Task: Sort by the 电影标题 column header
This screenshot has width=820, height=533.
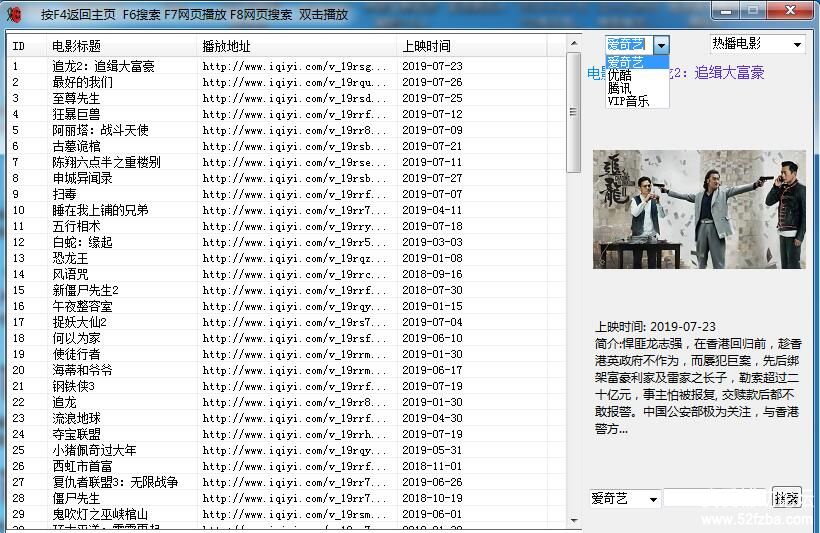Action: click(121, 46)
